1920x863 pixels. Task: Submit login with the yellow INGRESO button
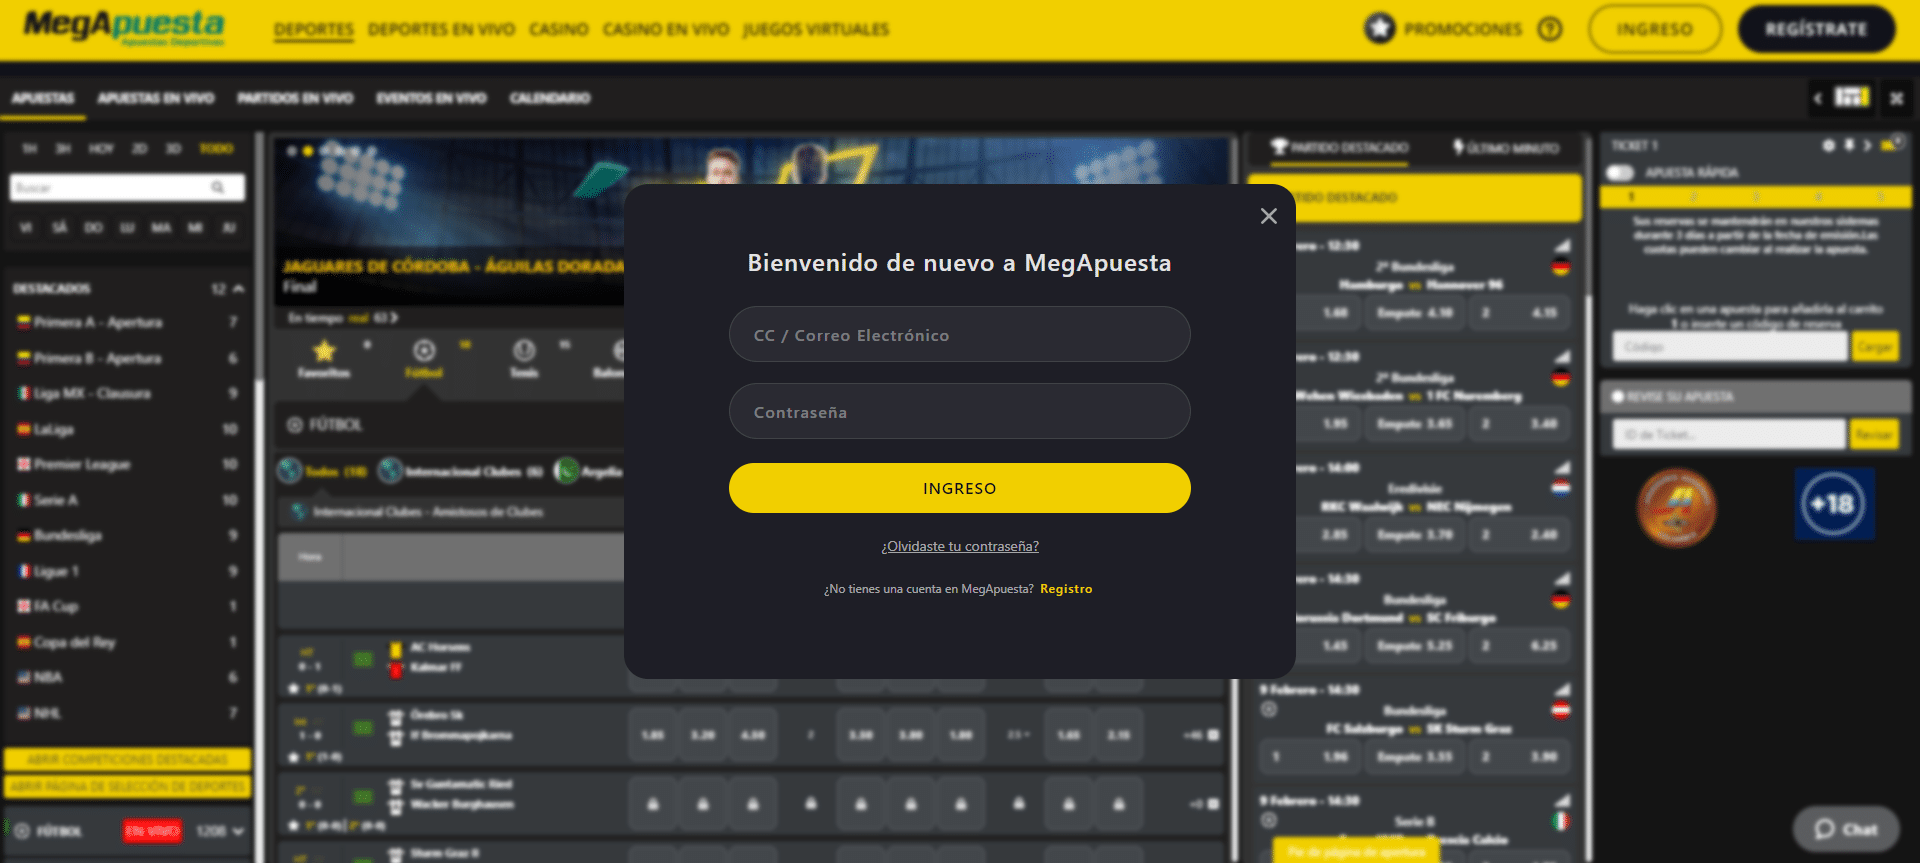click(959, 488)
